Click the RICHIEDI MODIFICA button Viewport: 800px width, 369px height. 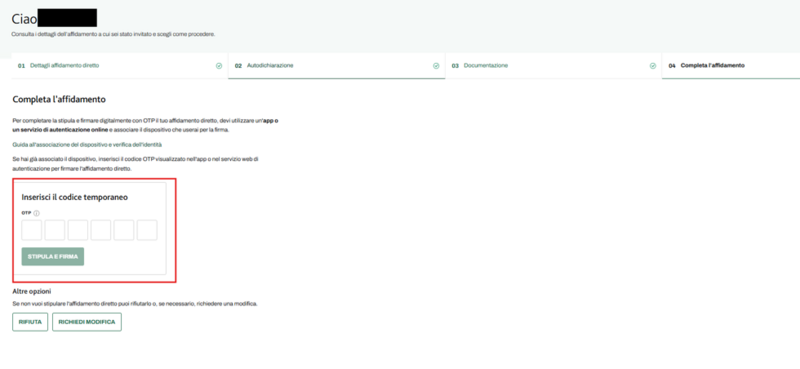pyautogui.click(x=87, y=323)
